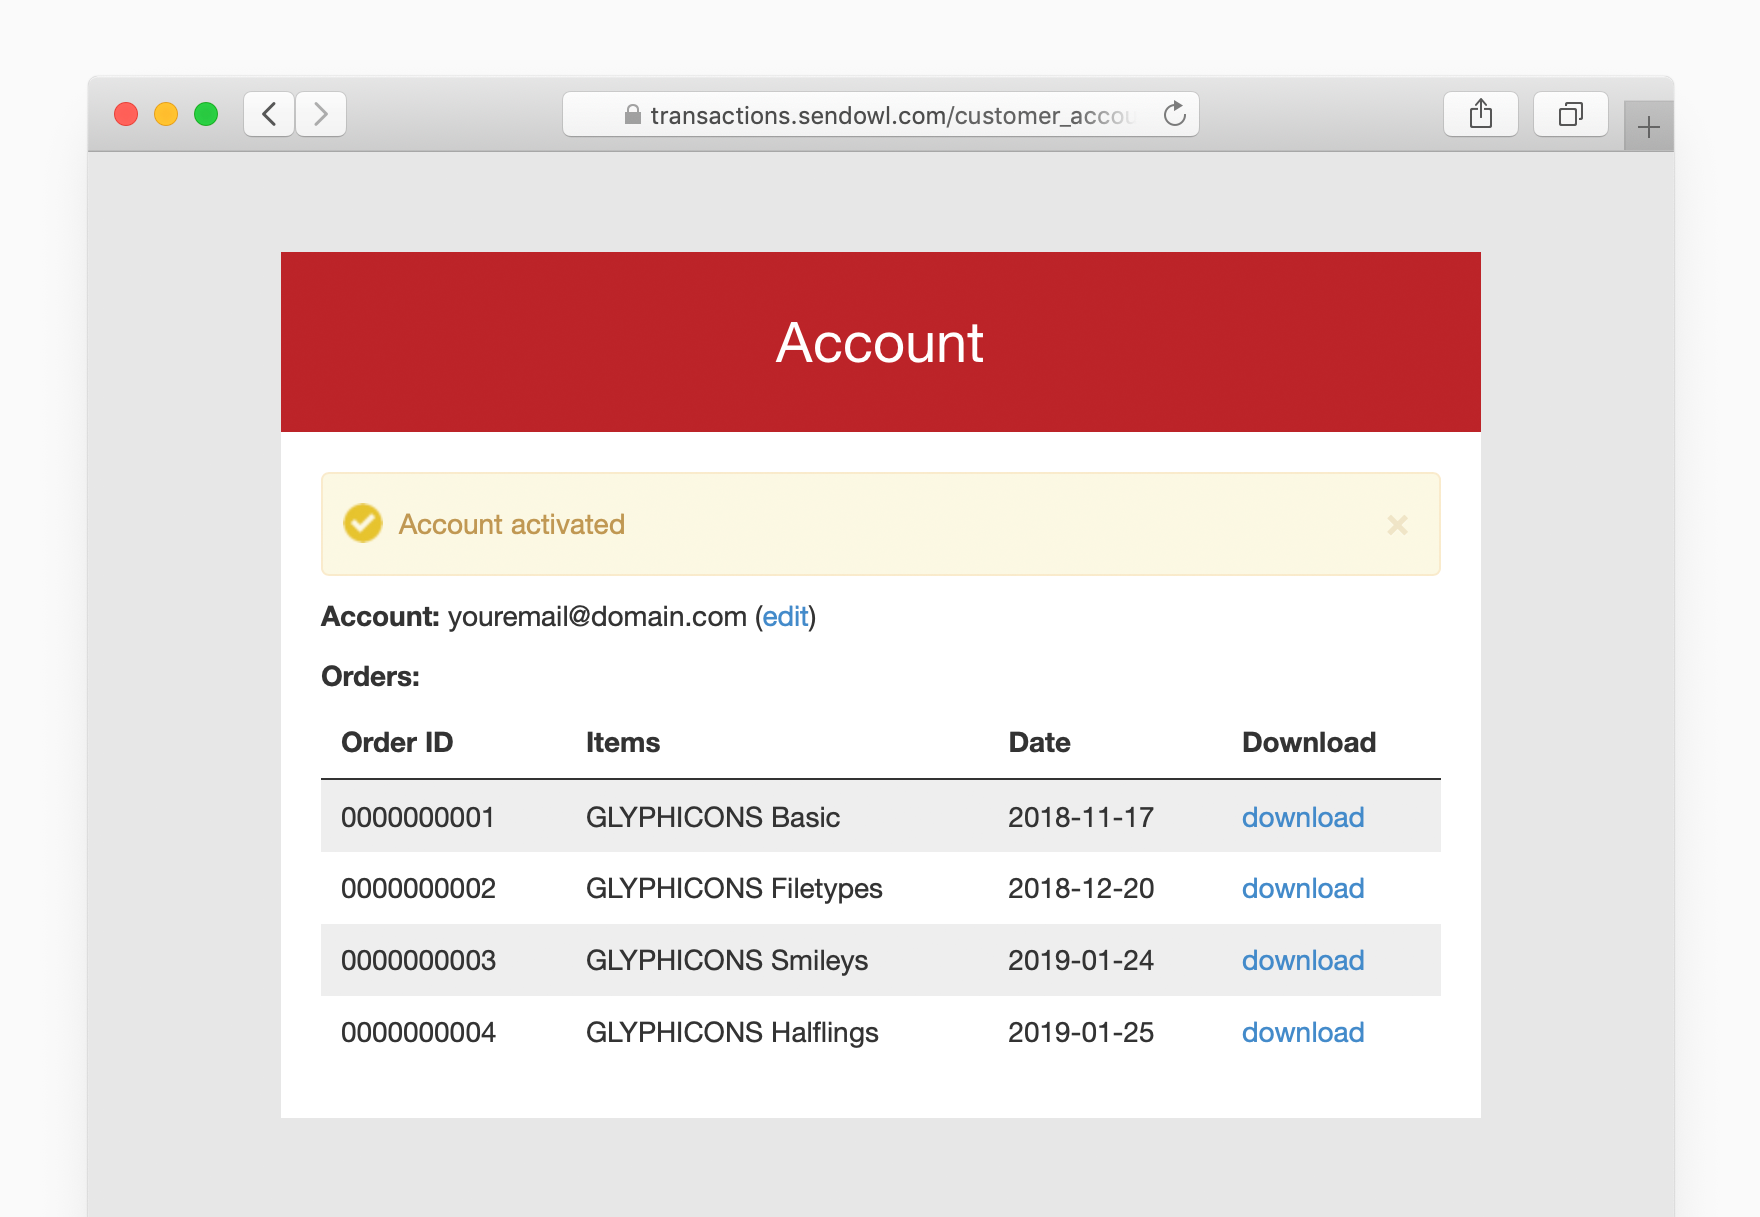The width and height of the screenshot is (1760, 1217).
Task: Click the yellow checkmark activation icon
Action: [x=363, y=523]
